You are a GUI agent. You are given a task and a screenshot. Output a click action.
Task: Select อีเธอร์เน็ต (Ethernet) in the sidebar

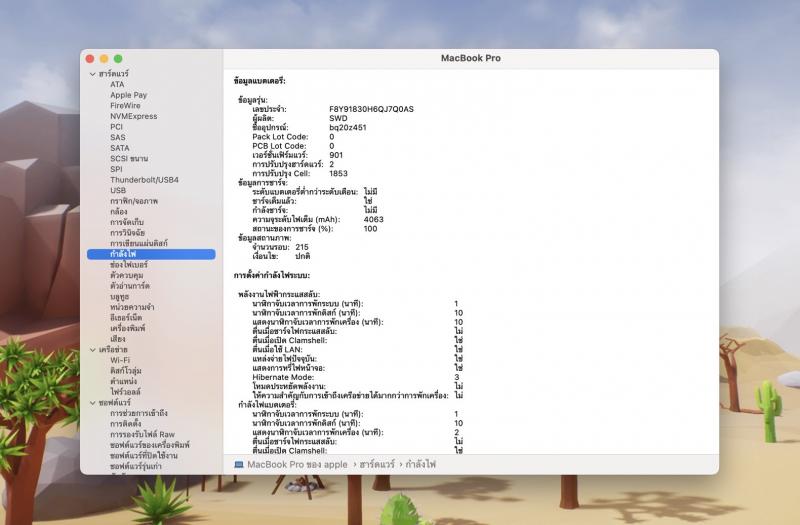[x=126, y=317]
